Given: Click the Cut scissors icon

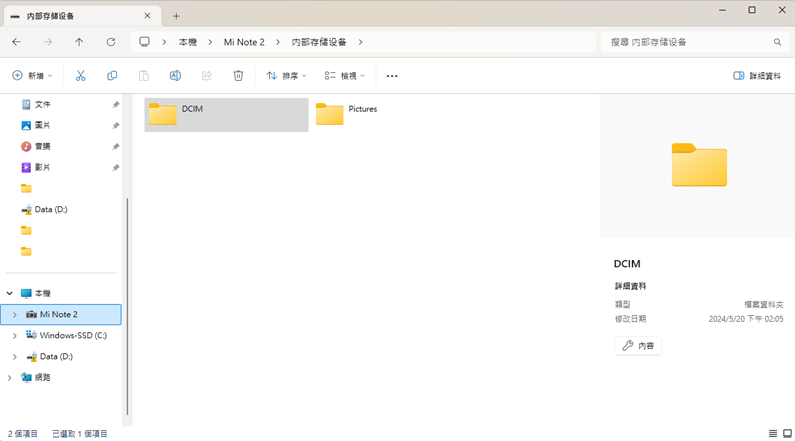Looking at the screenshot, I should [x=80, y=76].
